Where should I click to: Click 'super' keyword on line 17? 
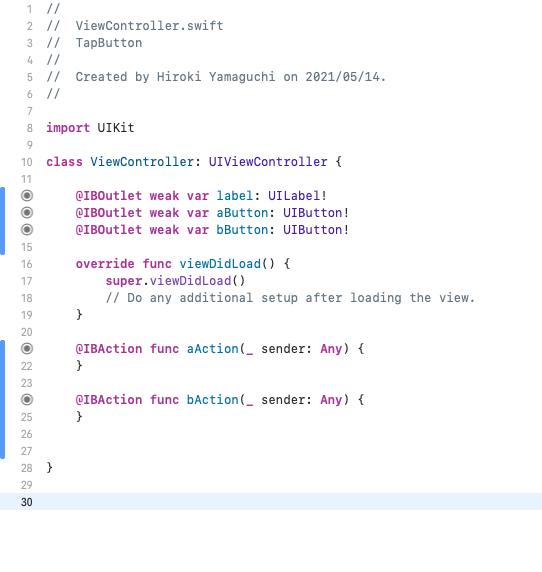click(x=124, y=281)
